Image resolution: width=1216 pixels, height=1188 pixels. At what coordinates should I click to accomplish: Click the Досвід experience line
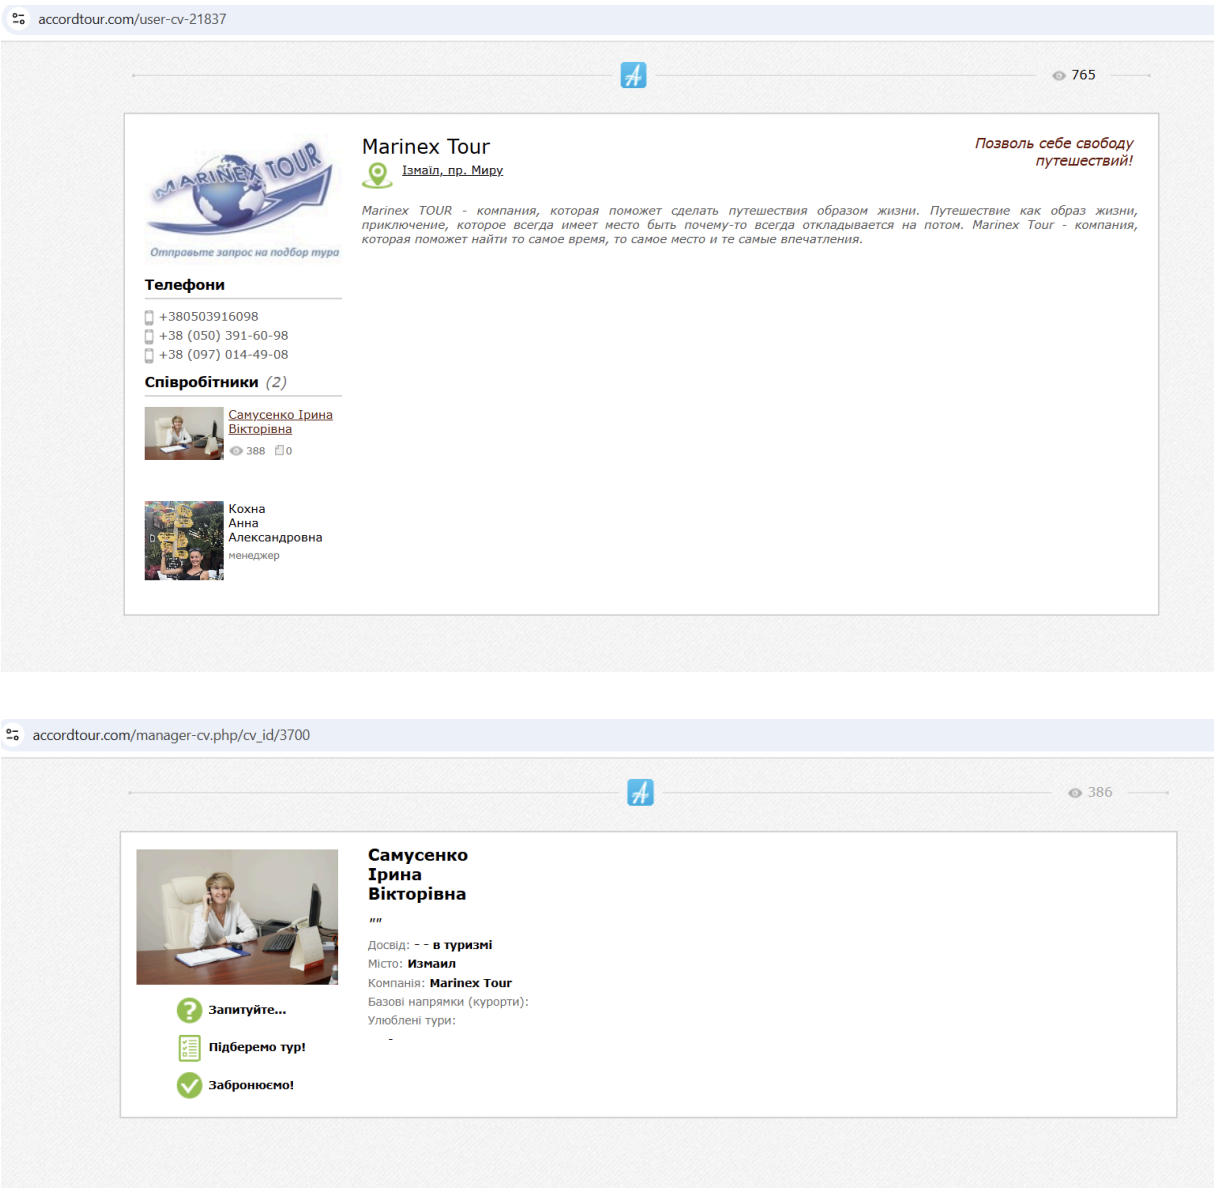coord(430,945)
